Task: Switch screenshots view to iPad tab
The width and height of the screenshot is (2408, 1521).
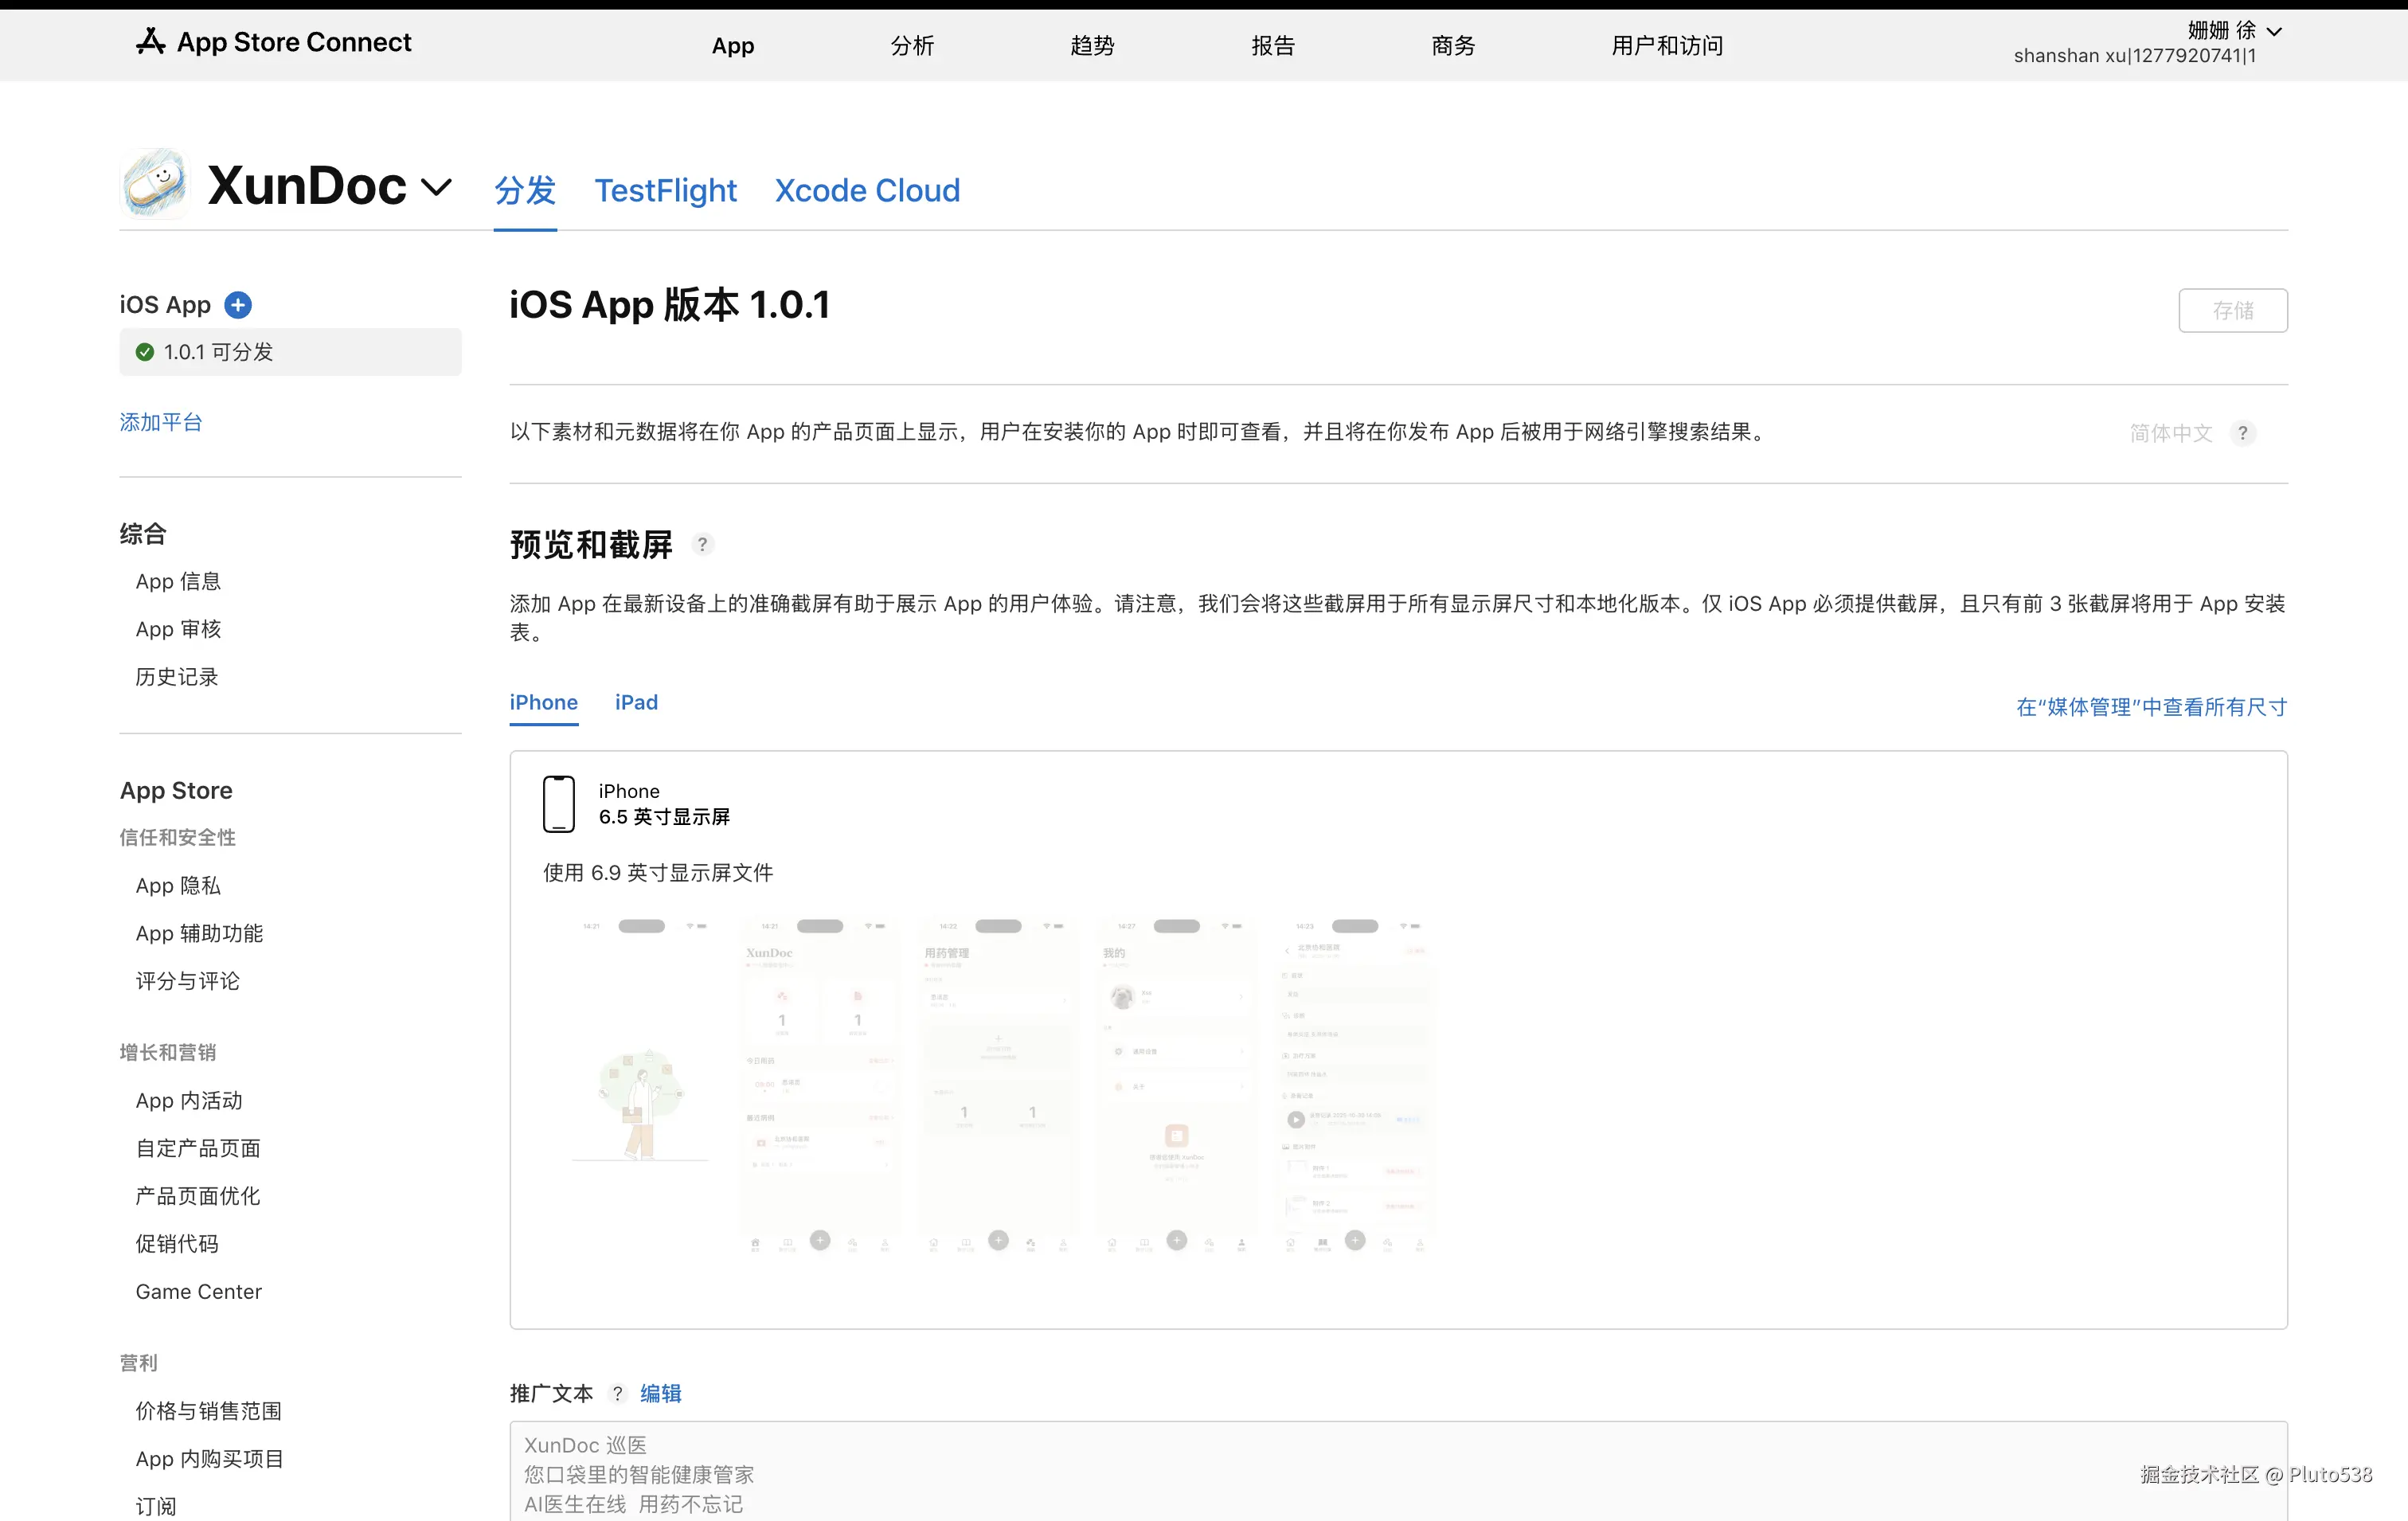Action: point(636,702)
